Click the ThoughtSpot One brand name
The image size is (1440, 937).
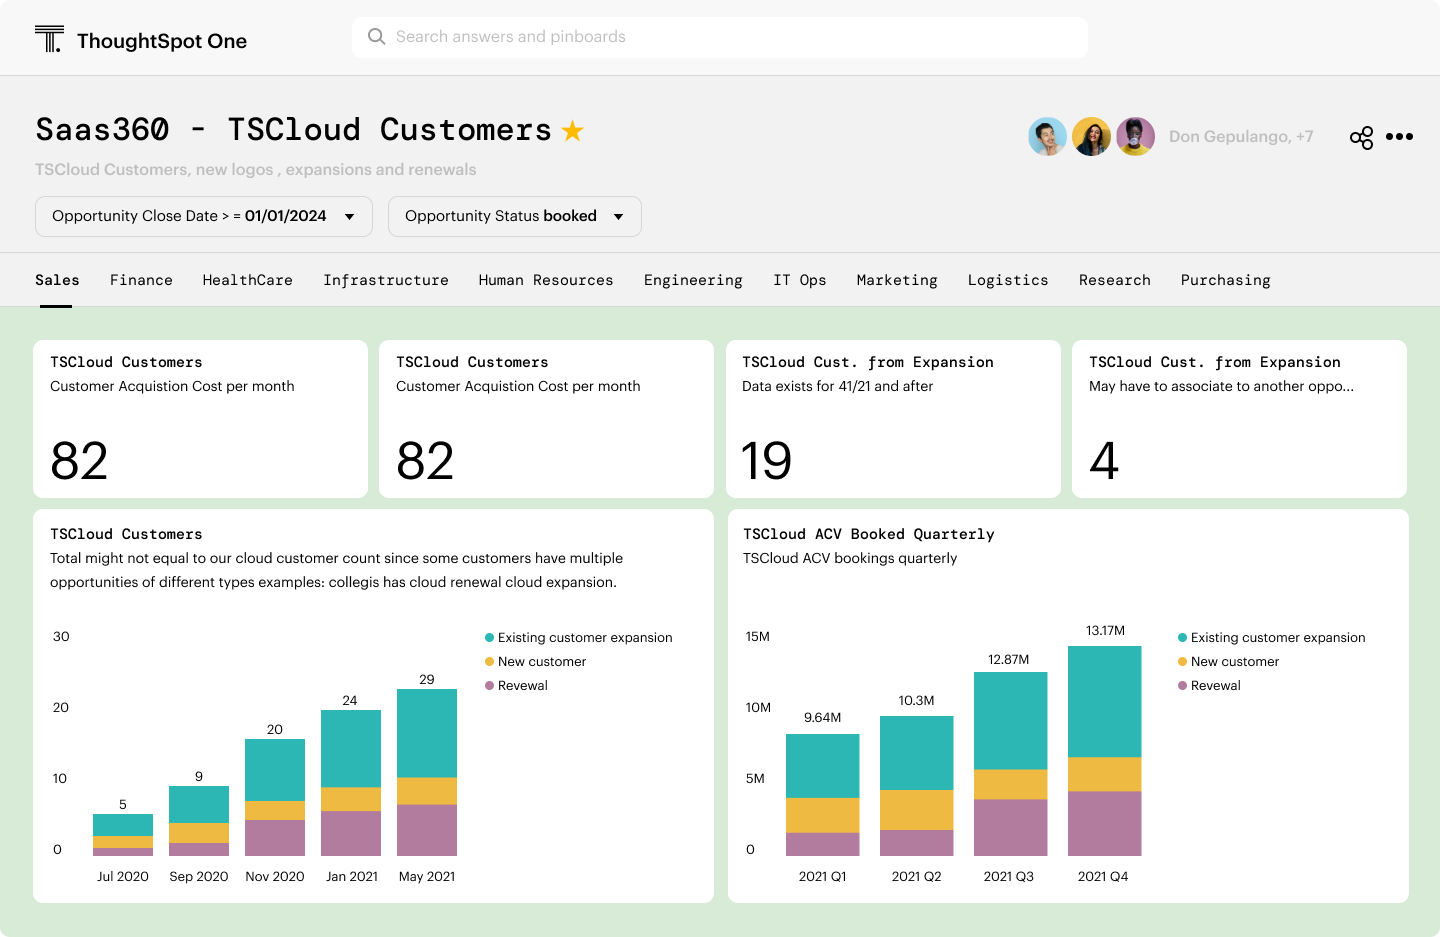162,41
